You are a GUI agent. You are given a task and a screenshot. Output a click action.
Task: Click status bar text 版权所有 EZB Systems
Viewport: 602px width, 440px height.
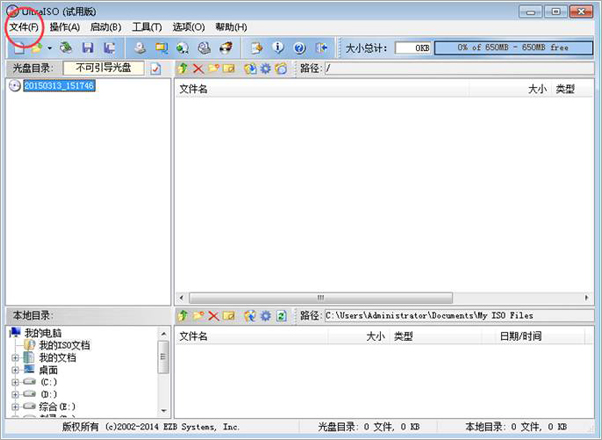151,427
